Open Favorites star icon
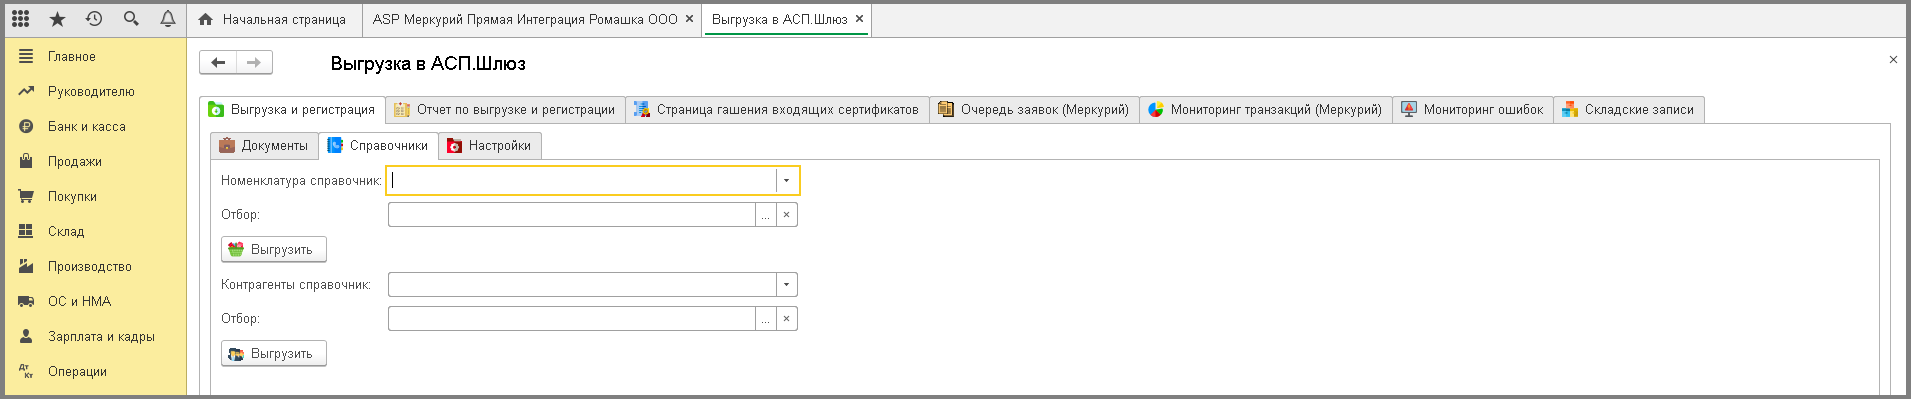This screenshot has height=399, width=1911. click(57, 19)
